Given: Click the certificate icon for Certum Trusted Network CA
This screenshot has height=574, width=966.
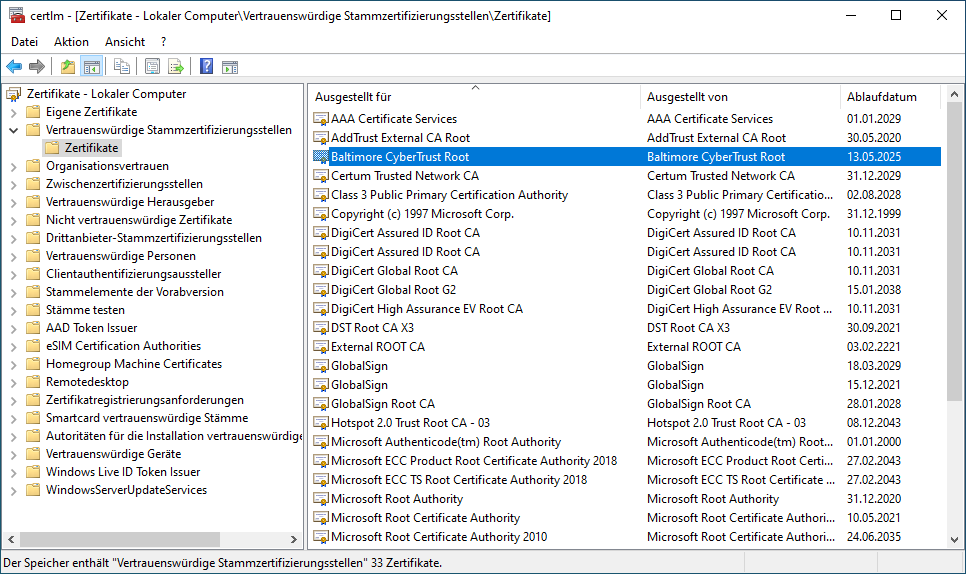Looking at the screenshot, I should 320,176.
